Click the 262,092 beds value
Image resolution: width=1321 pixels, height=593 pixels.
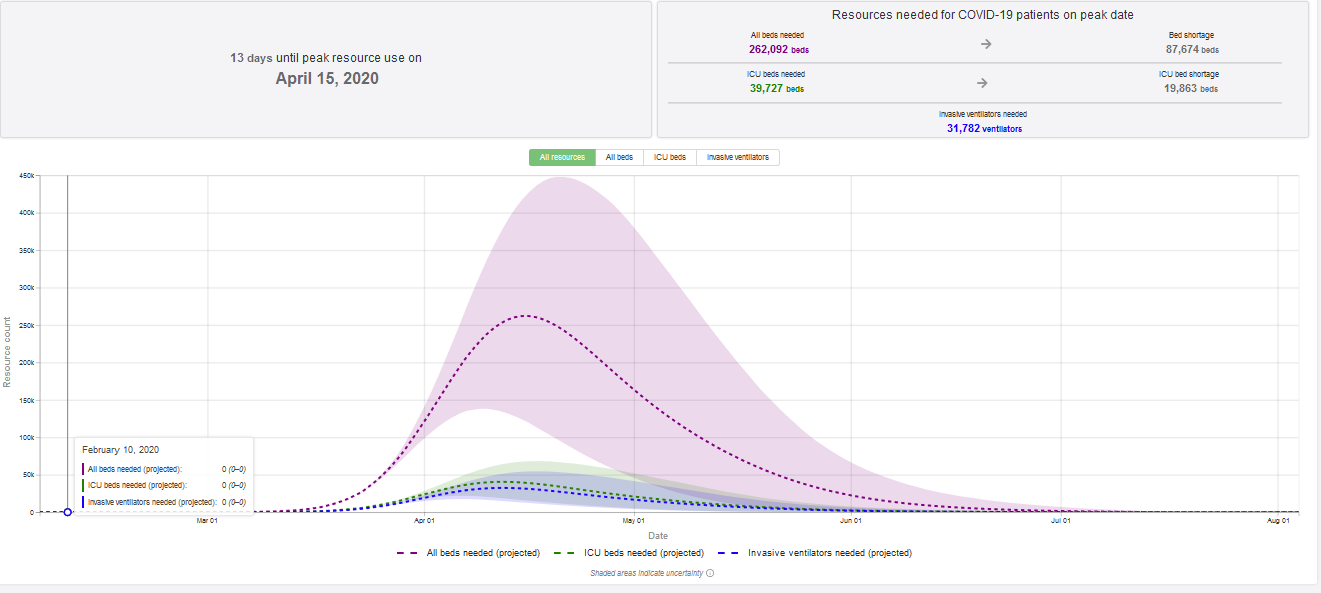(778, 49)
